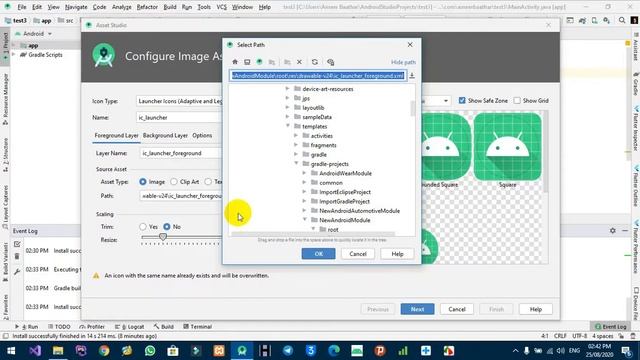Screen dimensions: 640x360
Task: Expand the AndroidWearModule folder
Action: [x=304, y=173]
